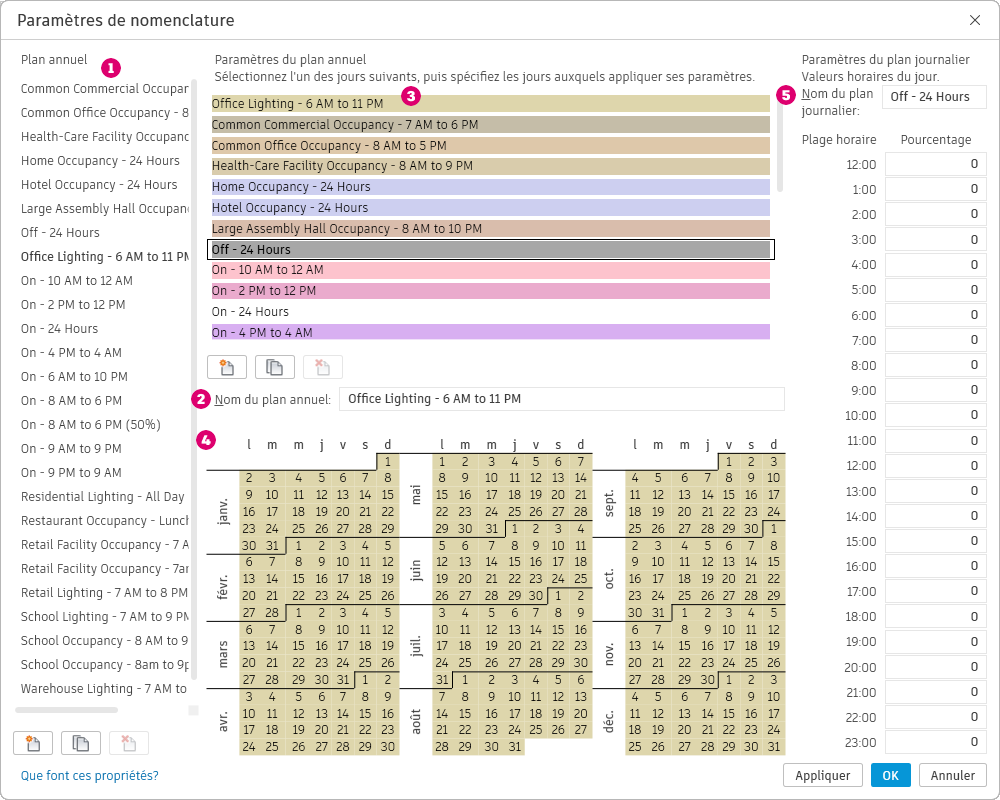Click the sept. month label in calendar
The image size is (1000, 800).
609,503
